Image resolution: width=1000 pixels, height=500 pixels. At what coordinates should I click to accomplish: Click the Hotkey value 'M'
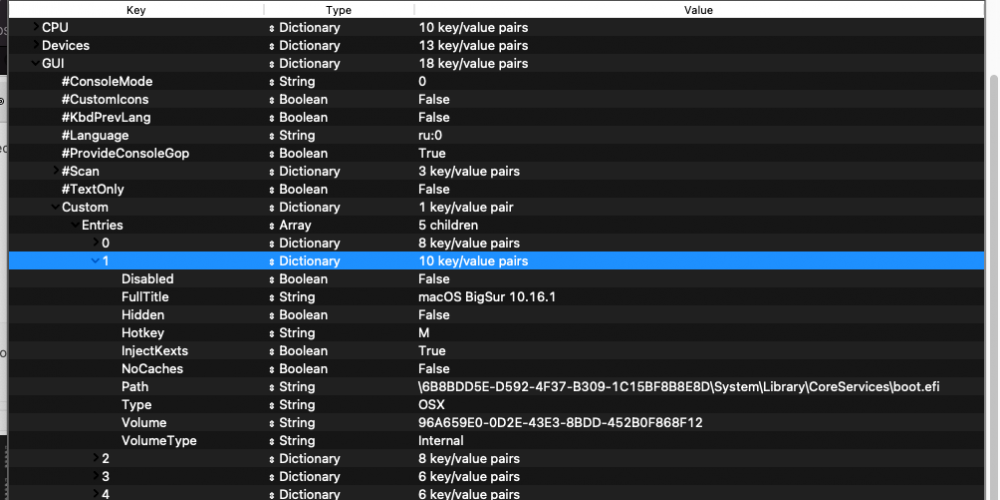(x=423, y=333)
